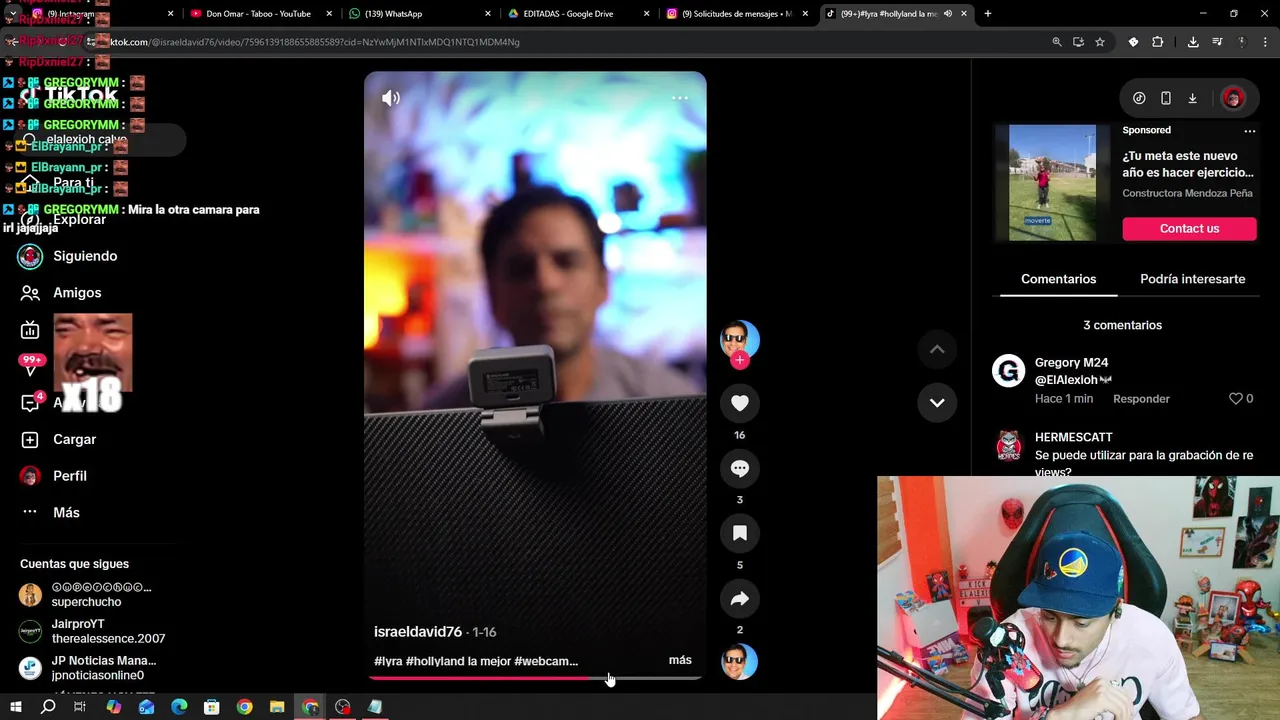Open the messages icon with 4 badge
The height and width of the screenshot is (720, 1280).
click(30, 403)
